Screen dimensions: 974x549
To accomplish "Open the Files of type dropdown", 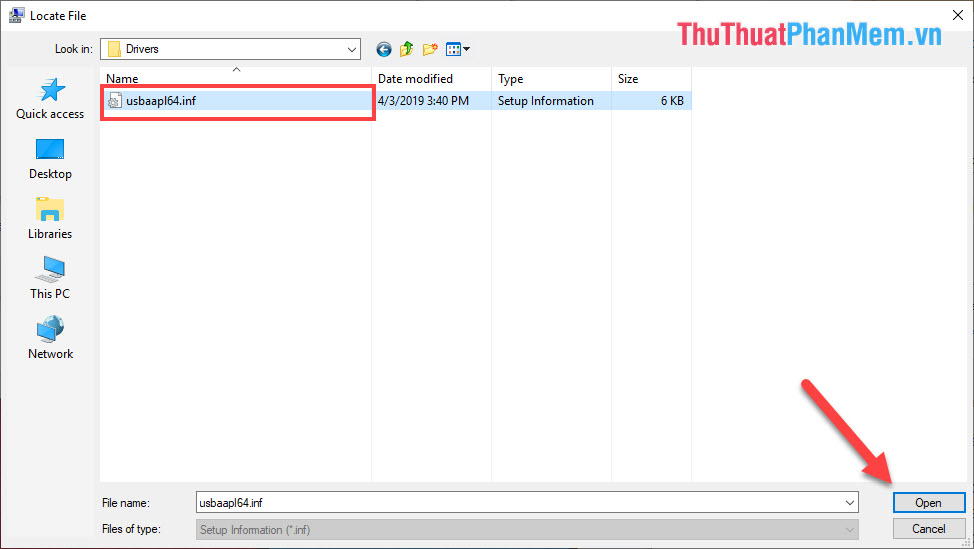I will (850, 530).
